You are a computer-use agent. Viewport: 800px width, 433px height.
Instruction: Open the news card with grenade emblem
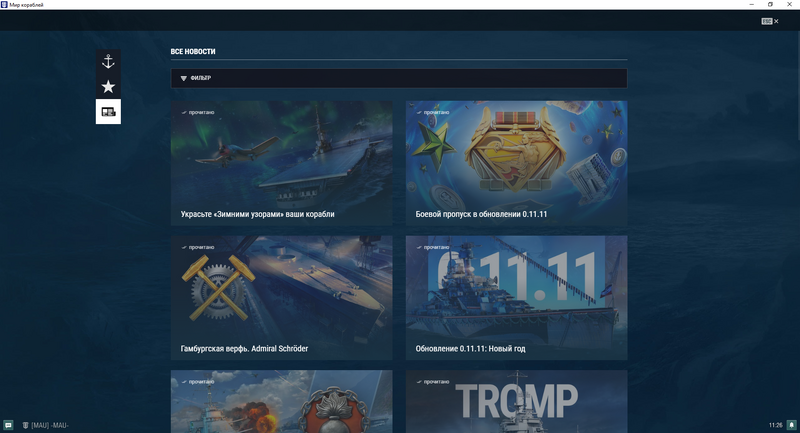[x=282, y=401]
